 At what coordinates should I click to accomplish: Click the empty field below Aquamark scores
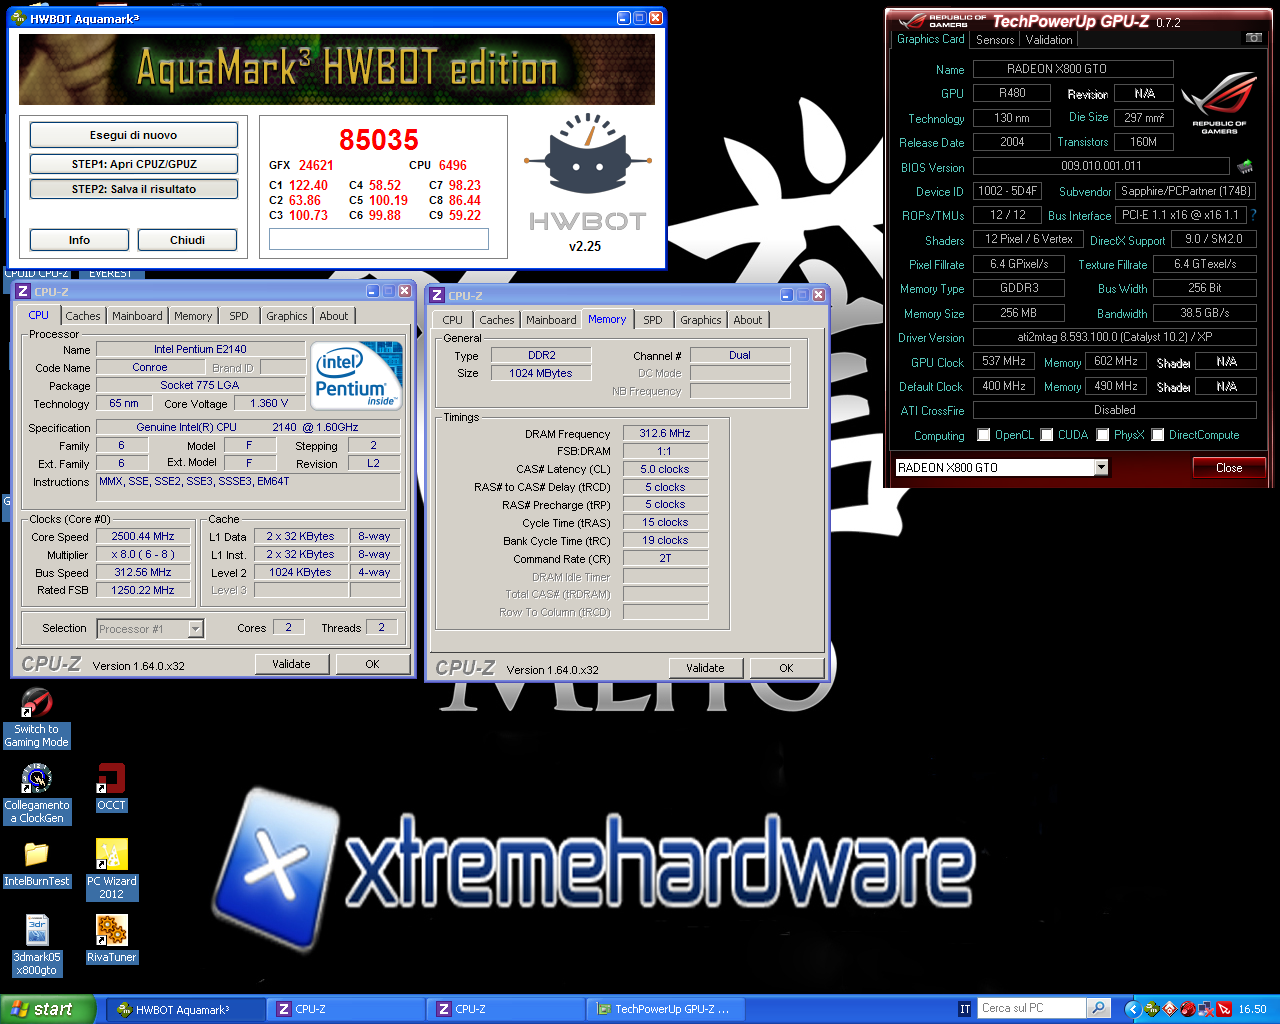point(379,239)
